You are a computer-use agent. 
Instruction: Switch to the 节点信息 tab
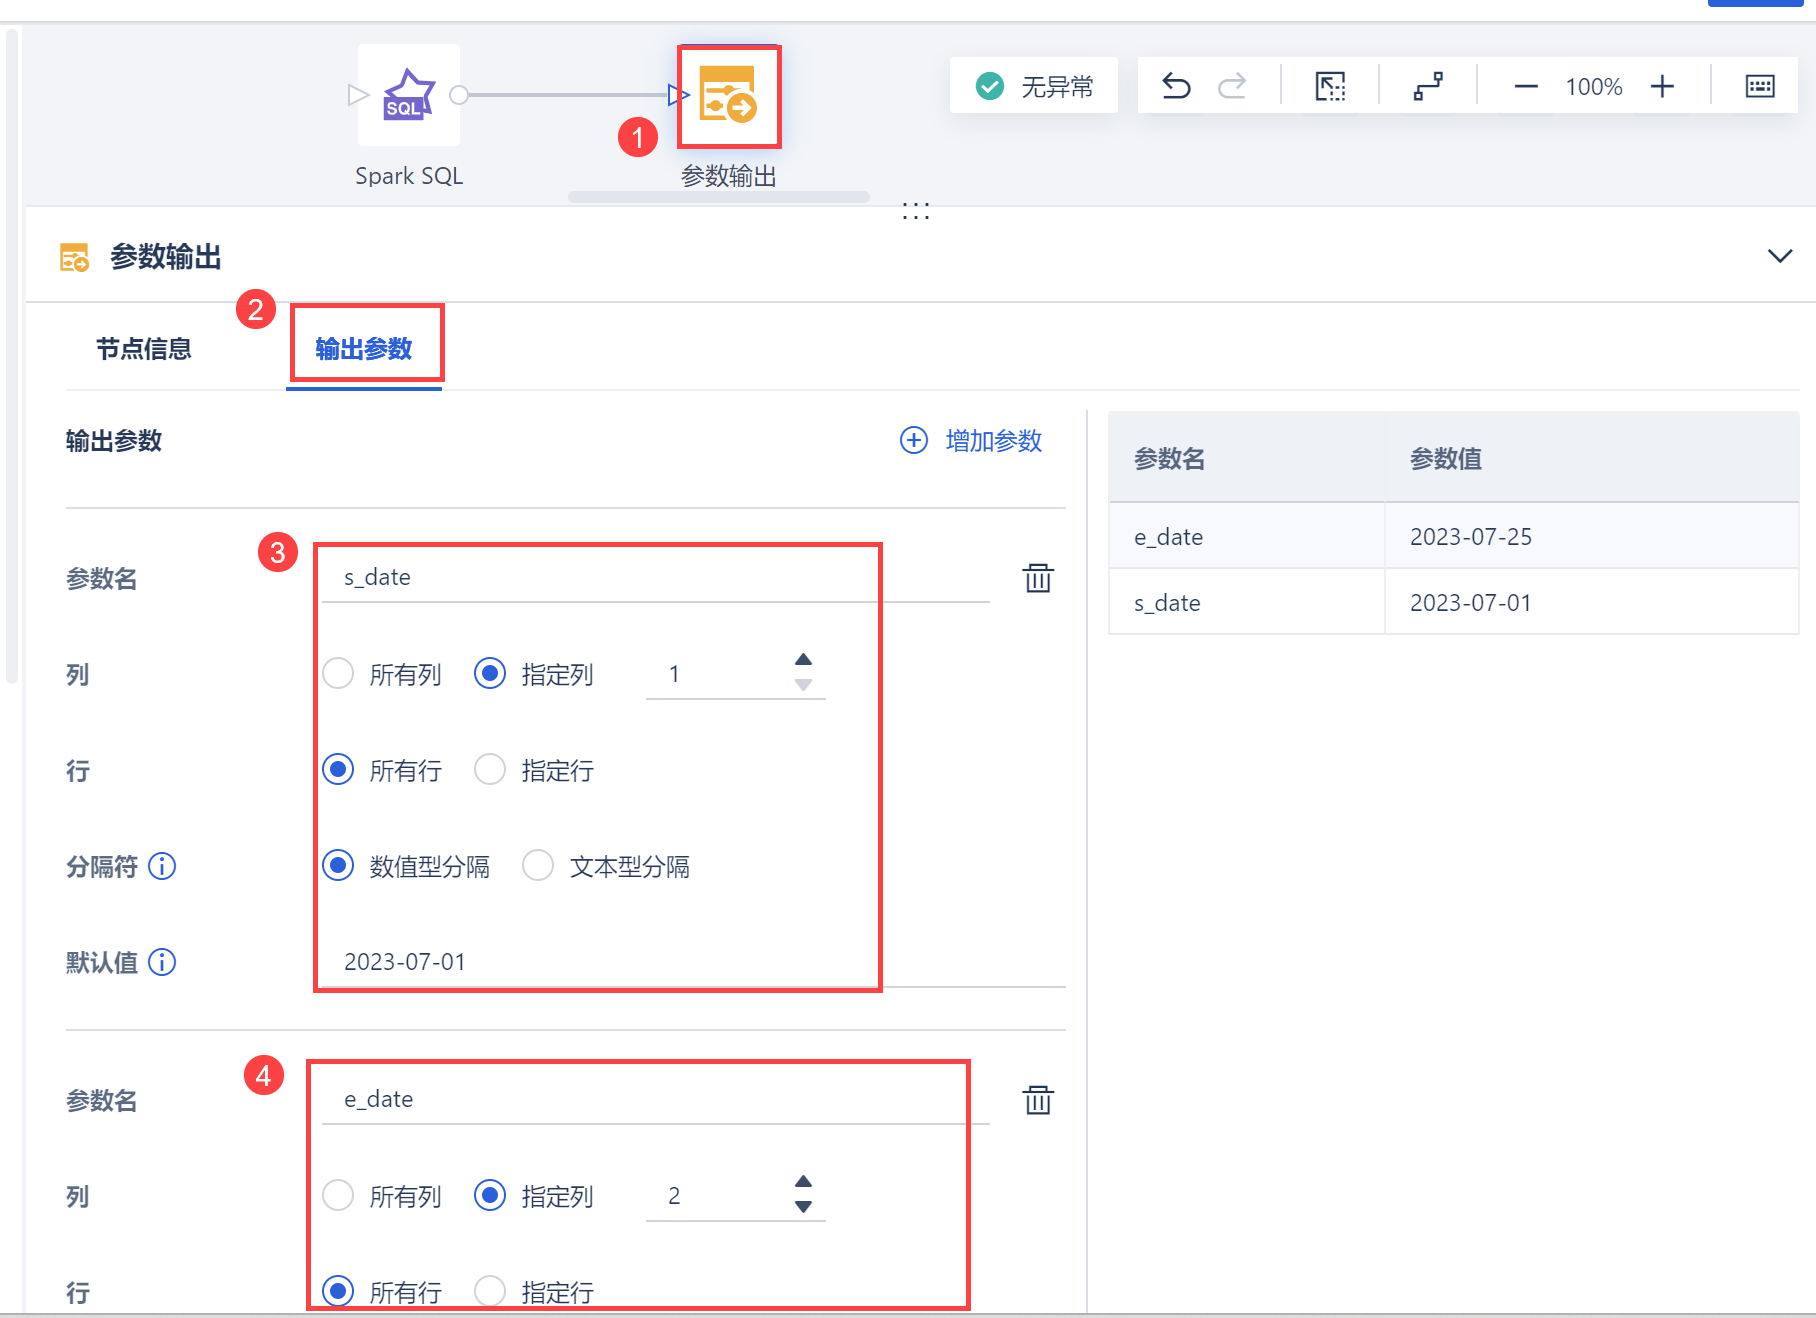click(144, 349)
